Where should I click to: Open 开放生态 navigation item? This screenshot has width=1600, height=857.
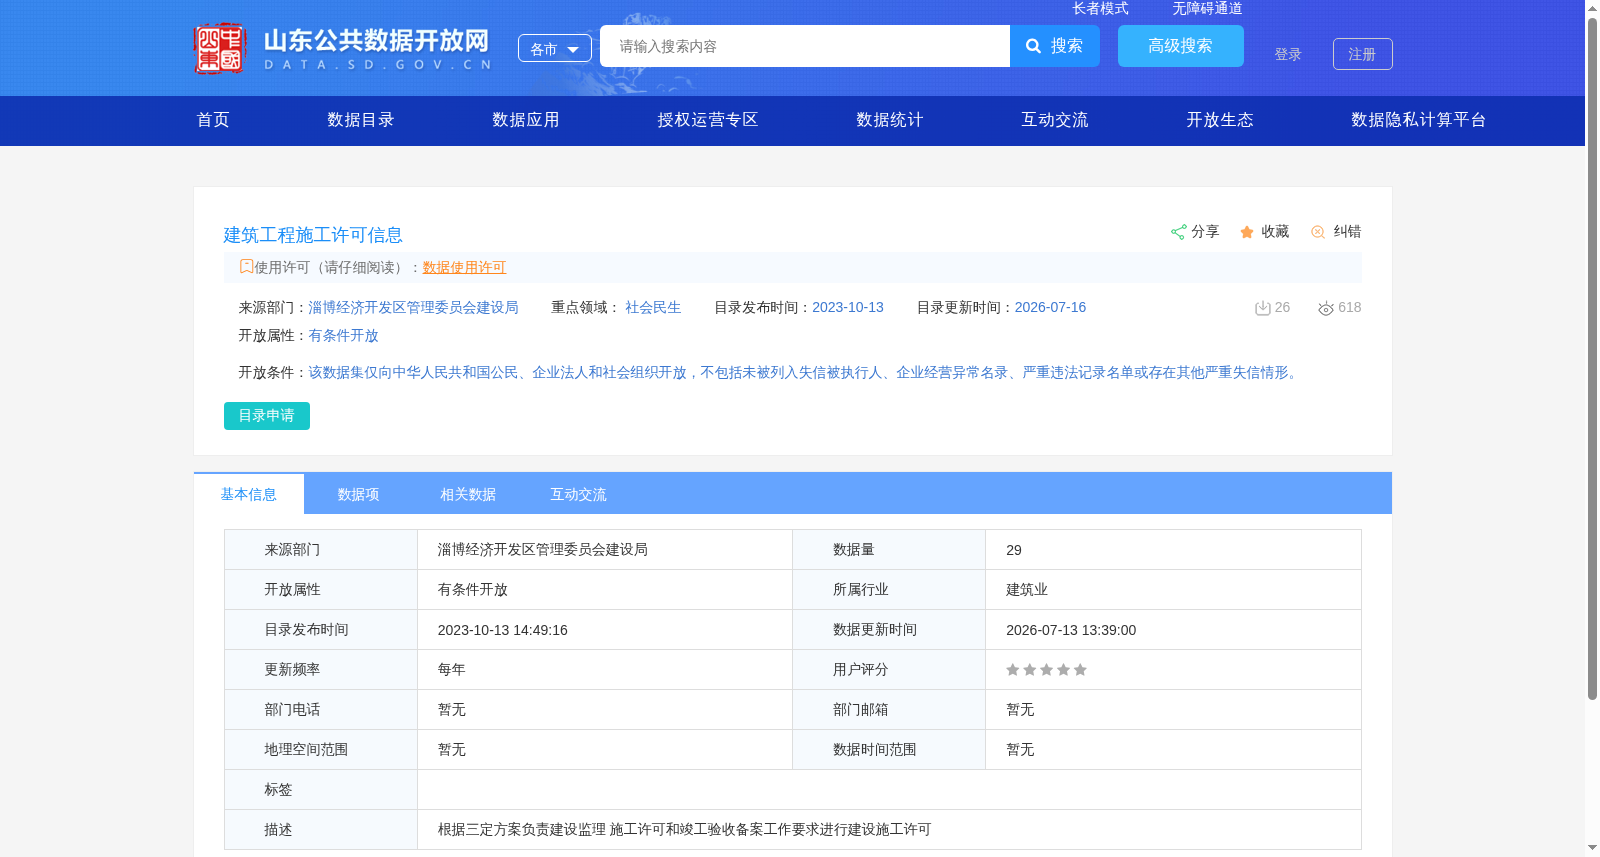[1220, 120]
